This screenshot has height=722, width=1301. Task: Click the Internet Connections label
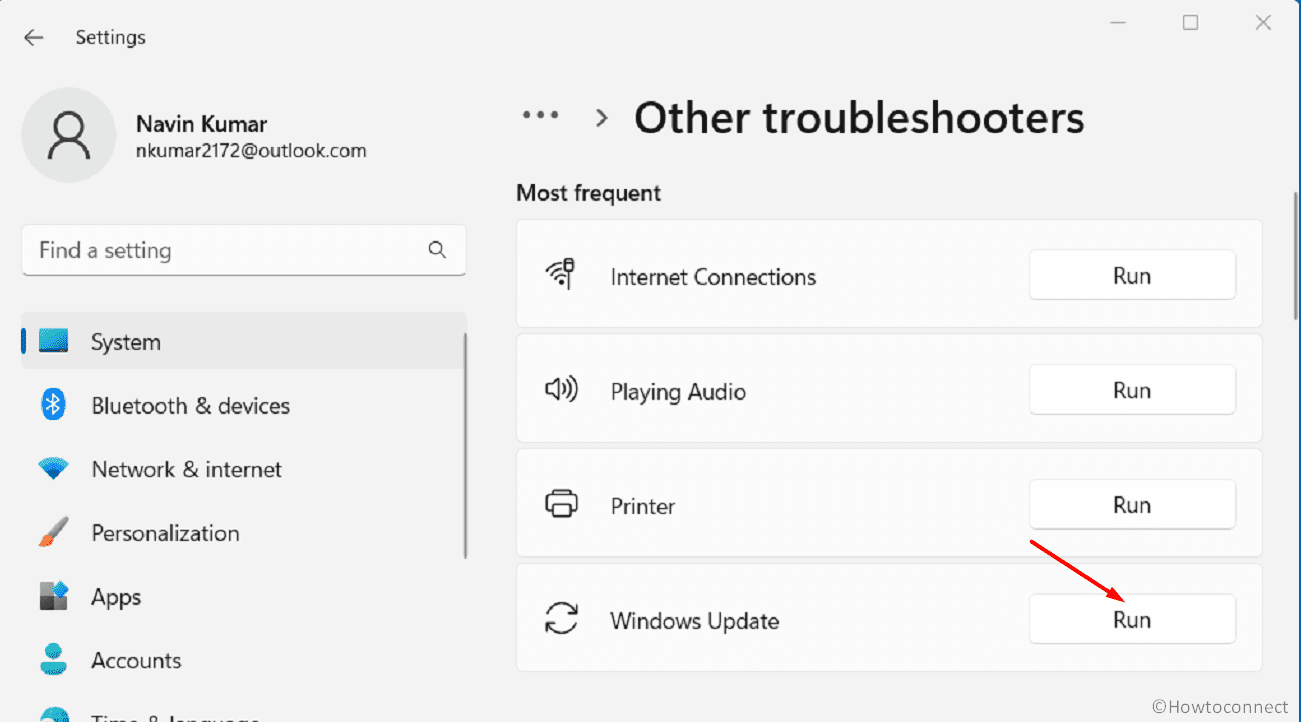tap(713, 277)
